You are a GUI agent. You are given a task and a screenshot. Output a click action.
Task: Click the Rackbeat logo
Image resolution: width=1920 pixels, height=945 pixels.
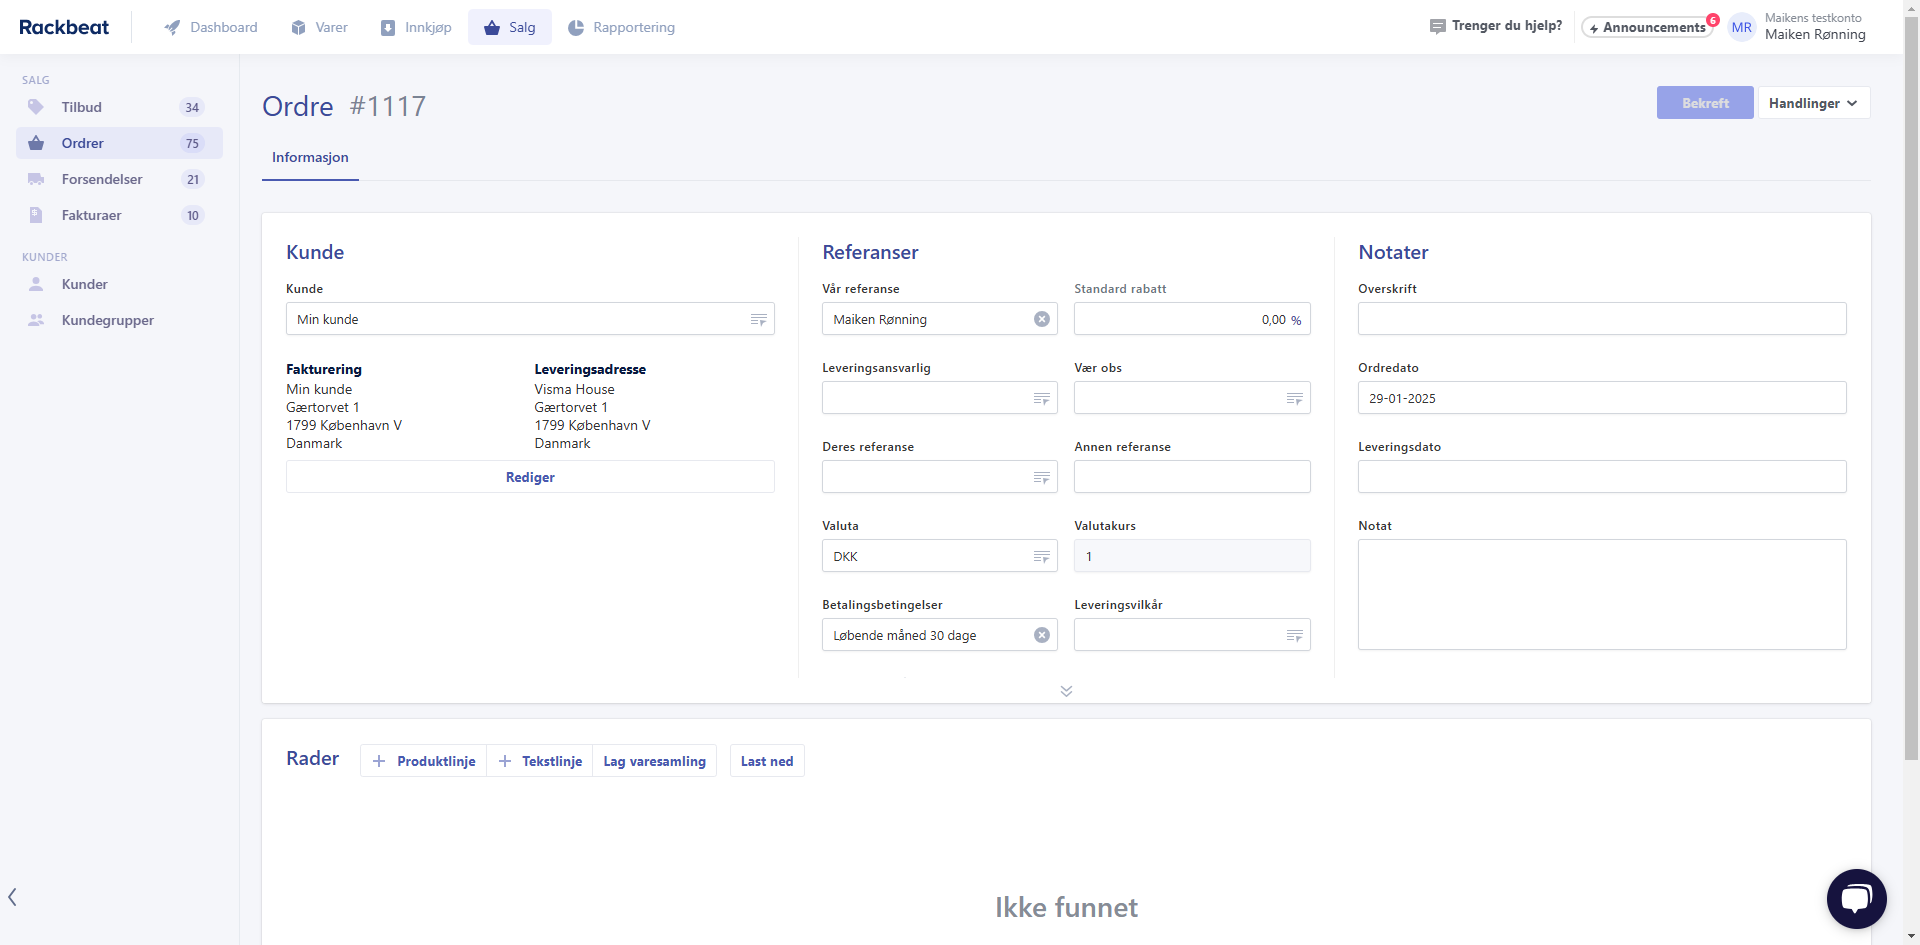click(64, 27)
